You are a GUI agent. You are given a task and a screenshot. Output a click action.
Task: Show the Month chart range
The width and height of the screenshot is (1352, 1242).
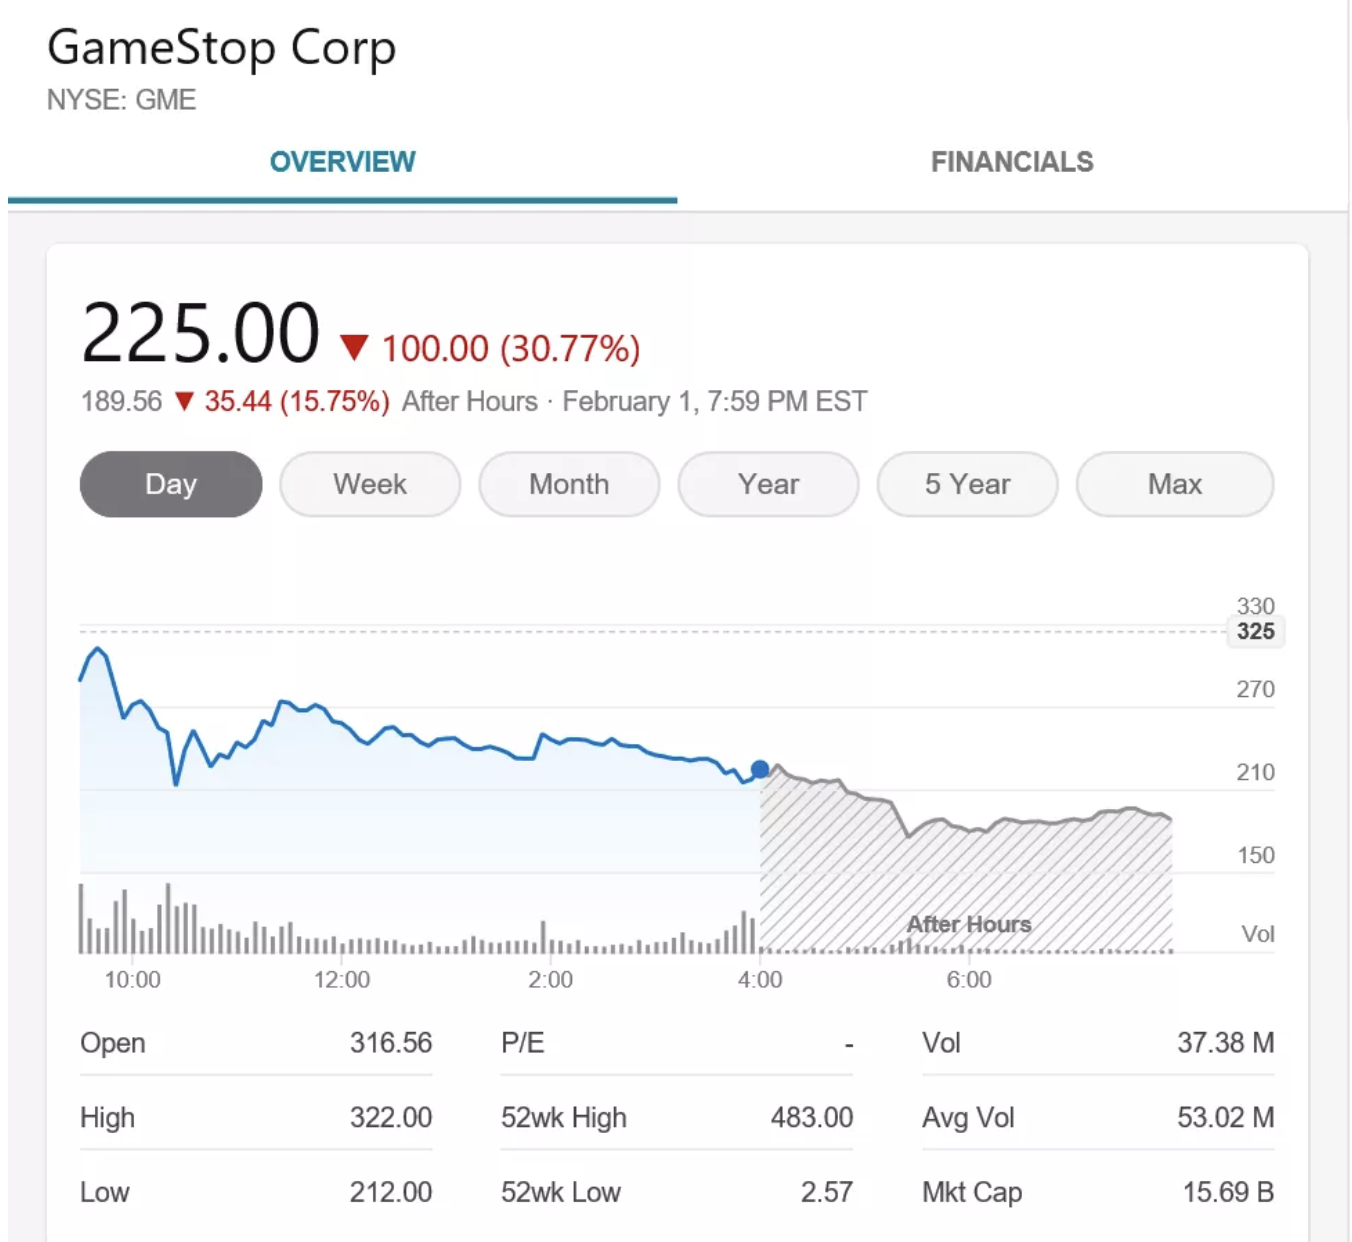[x=569, y=484]
